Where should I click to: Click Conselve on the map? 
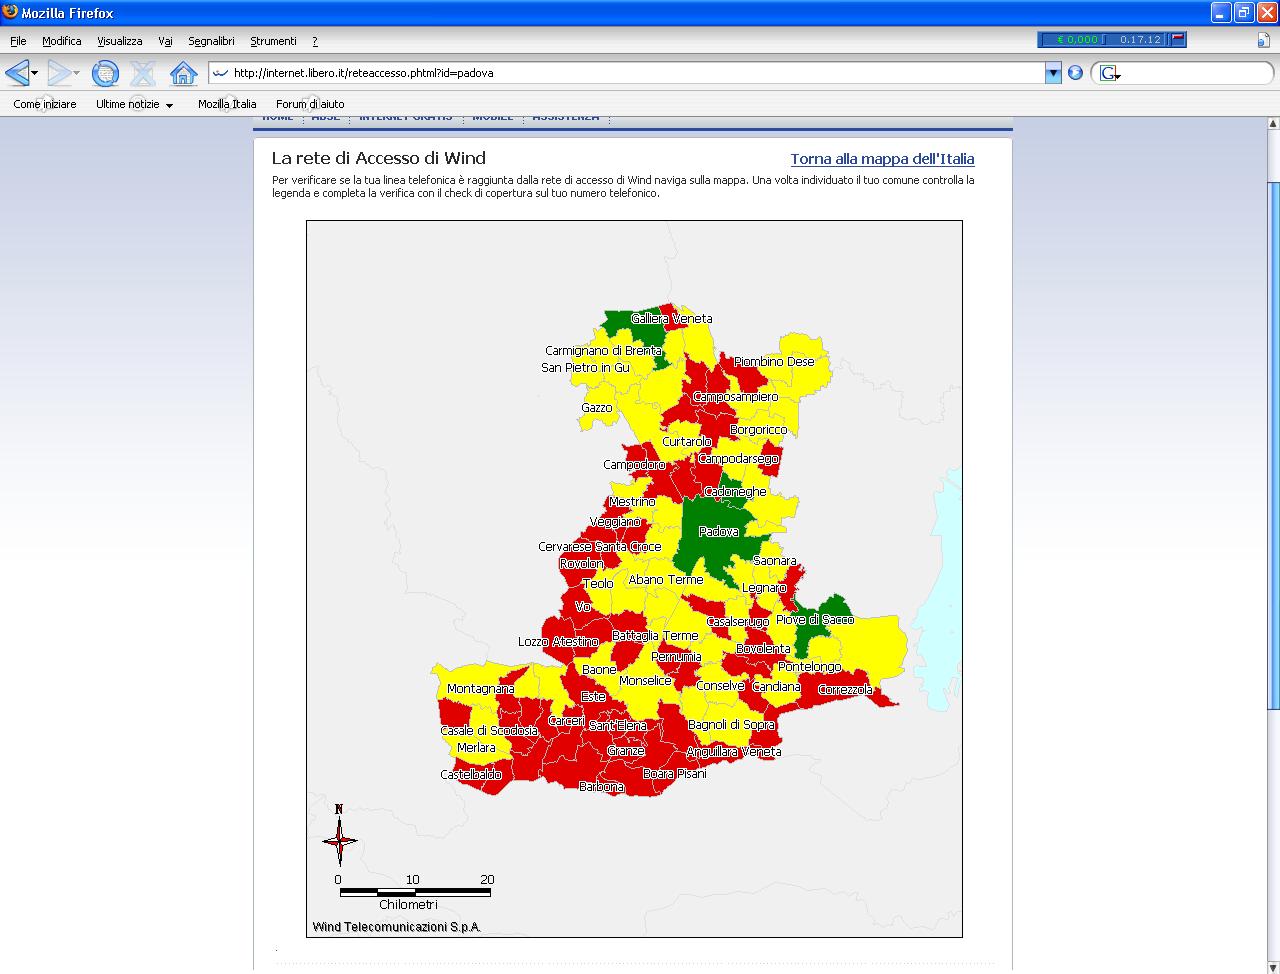point(720,686)
